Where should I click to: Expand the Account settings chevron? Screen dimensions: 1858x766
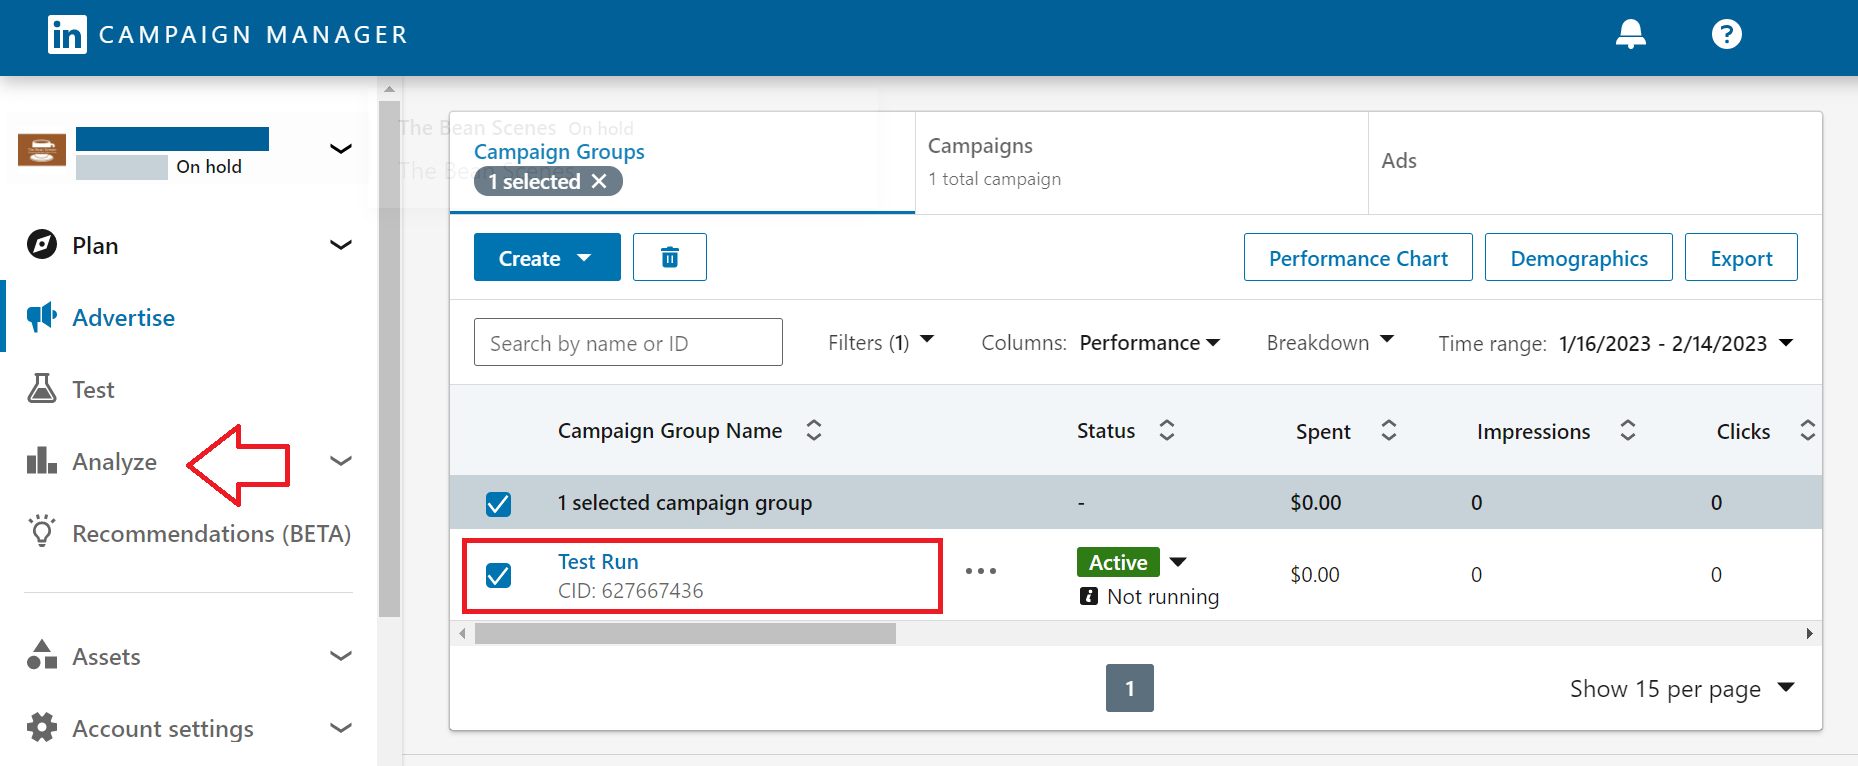tap(341, 728)
